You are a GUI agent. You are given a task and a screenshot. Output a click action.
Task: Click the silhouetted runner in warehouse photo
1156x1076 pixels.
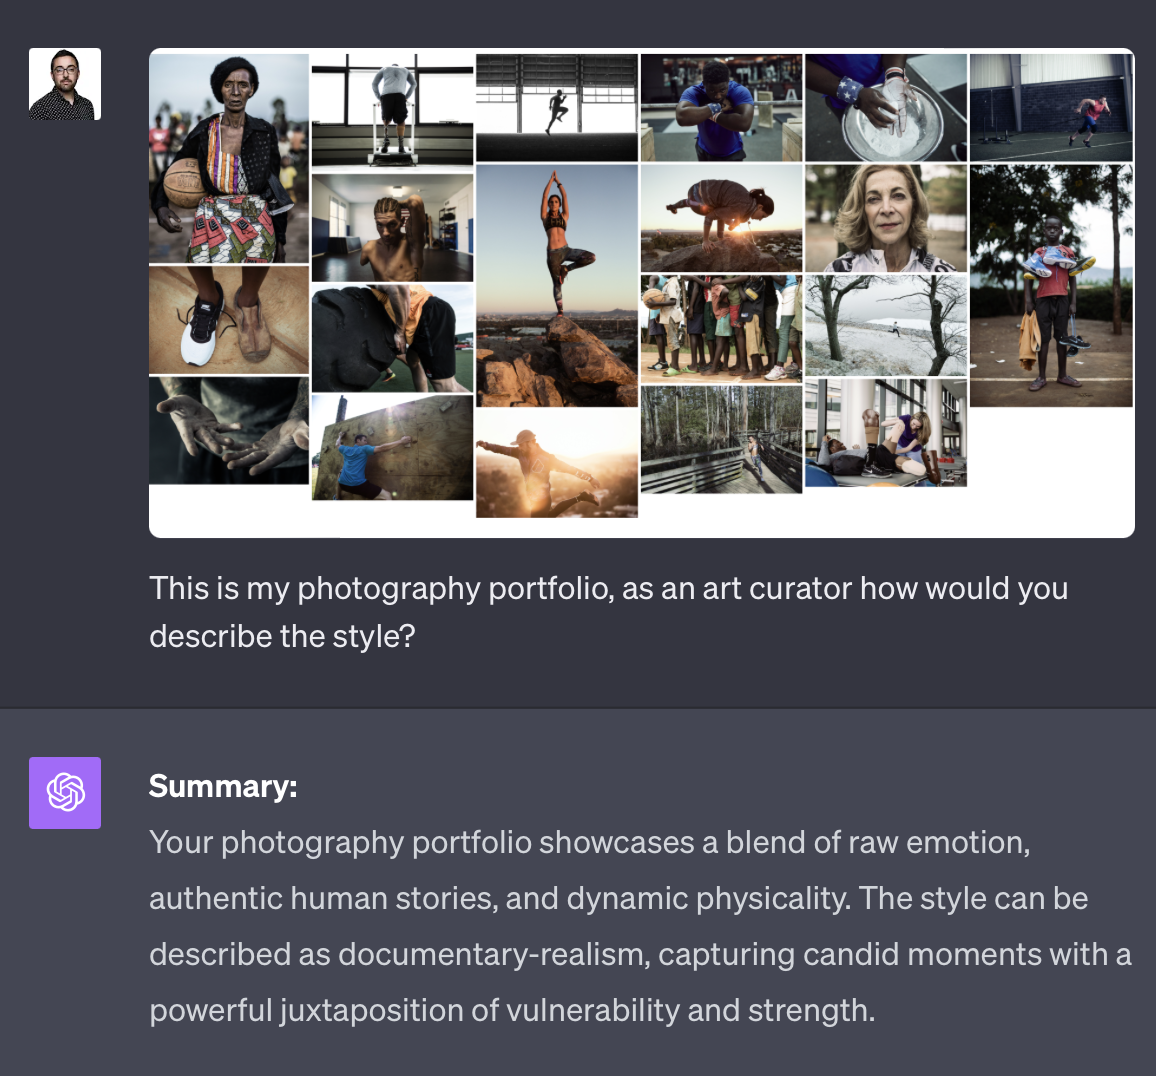click(556, 108)
